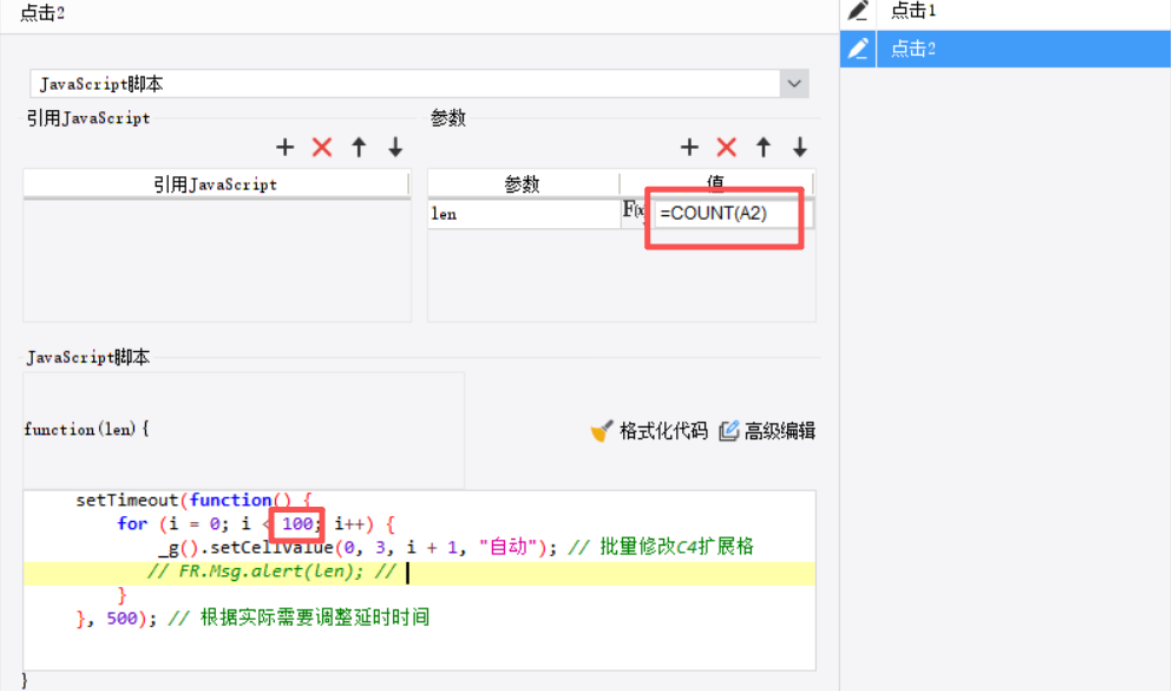Click the 500 delay value in code

coord(122,619)
